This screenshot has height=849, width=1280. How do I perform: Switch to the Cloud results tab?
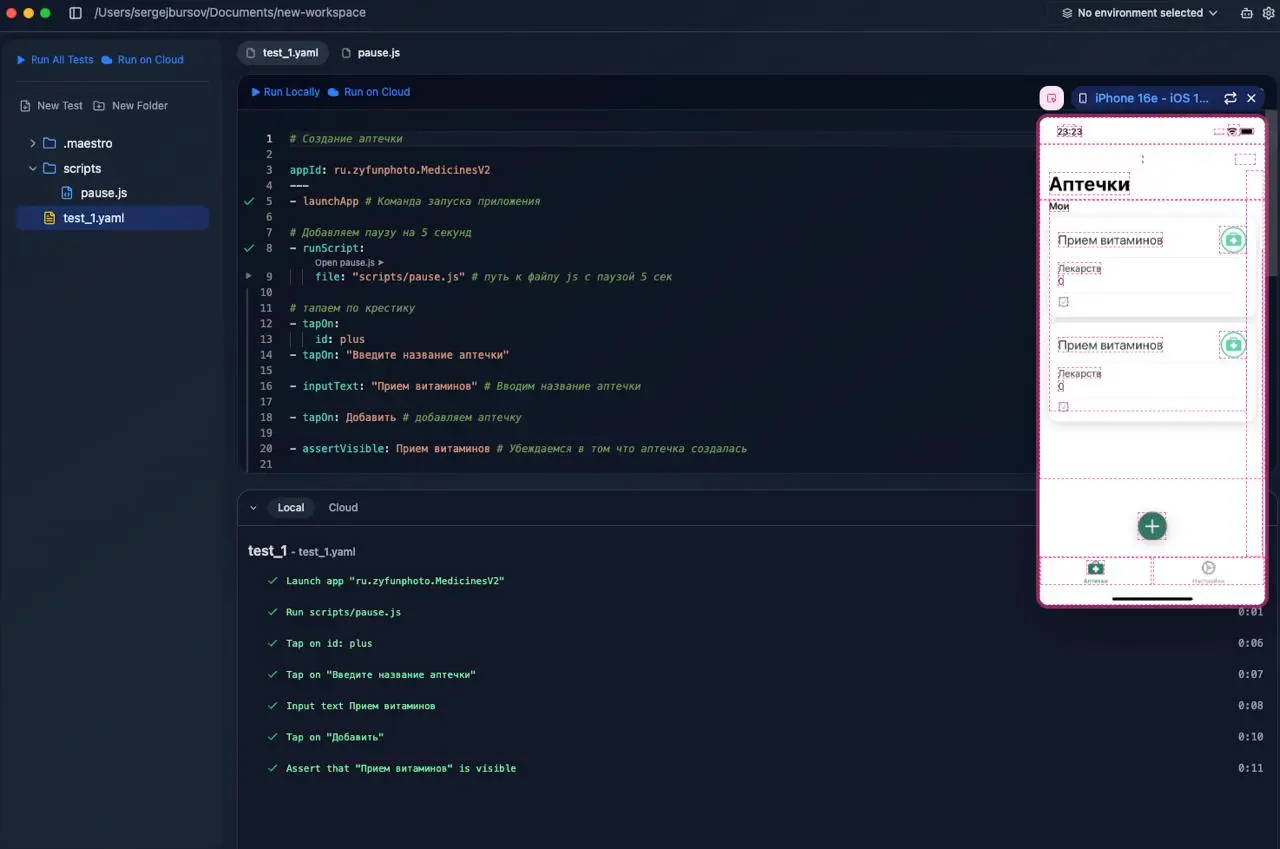tap(343, 508)
